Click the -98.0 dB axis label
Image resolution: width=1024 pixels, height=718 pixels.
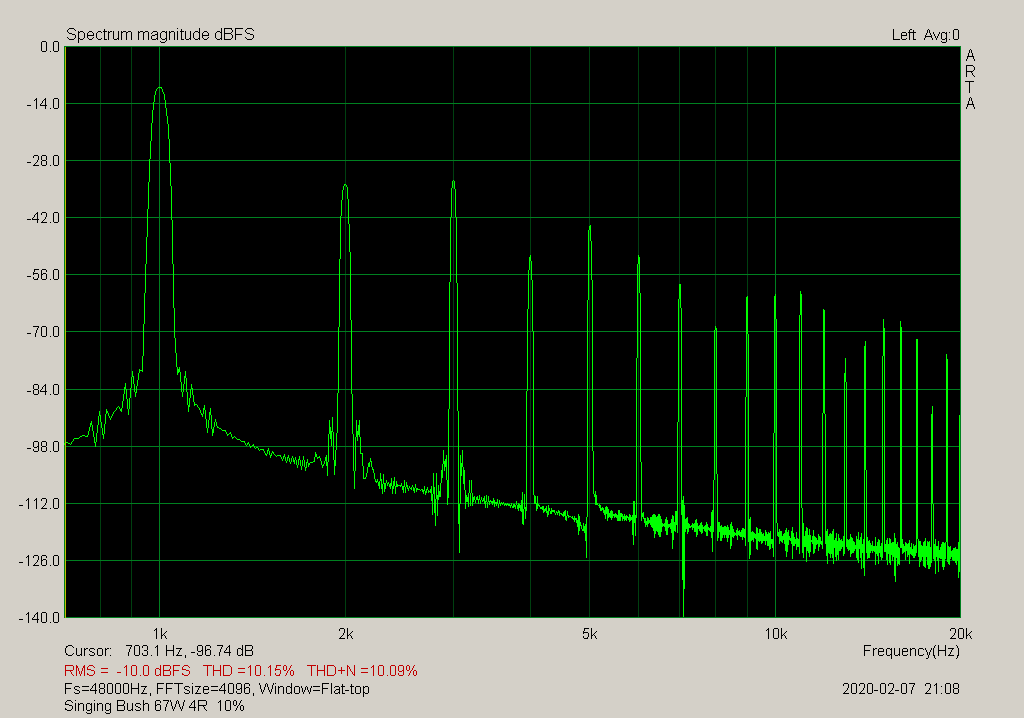[x=42, y=447]
